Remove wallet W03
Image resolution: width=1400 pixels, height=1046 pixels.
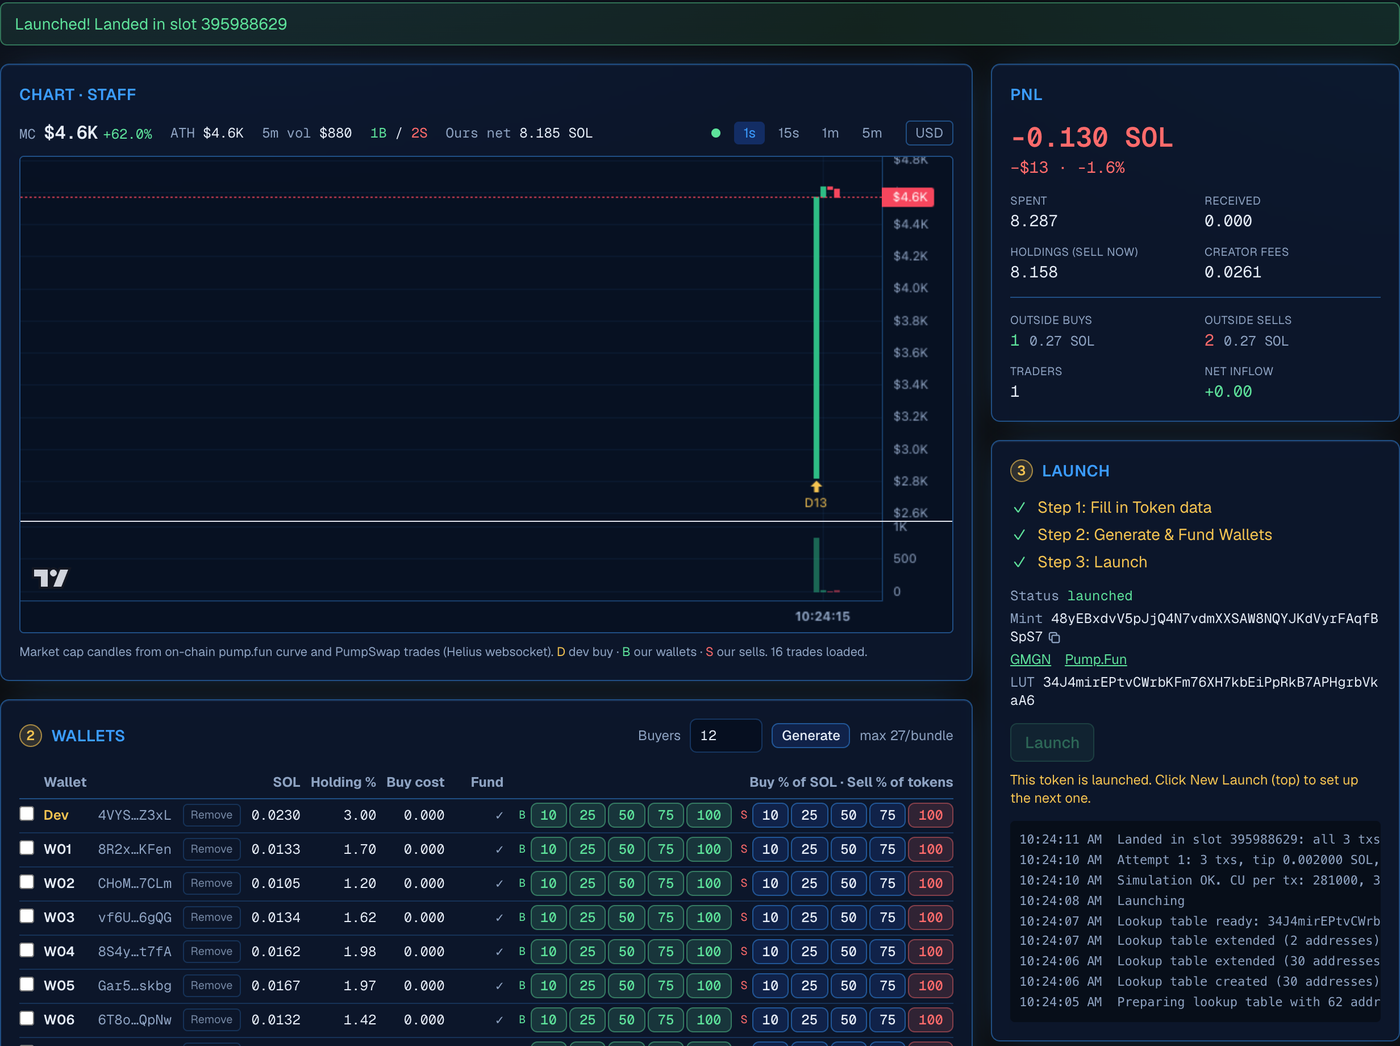coord(212,917)
